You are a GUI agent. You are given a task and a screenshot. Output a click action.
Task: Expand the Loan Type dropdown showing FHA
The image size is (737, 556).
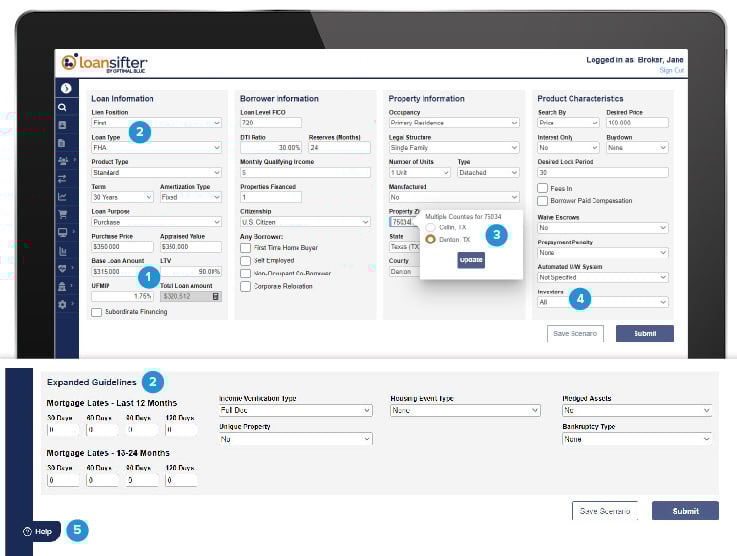click(155, 147)
